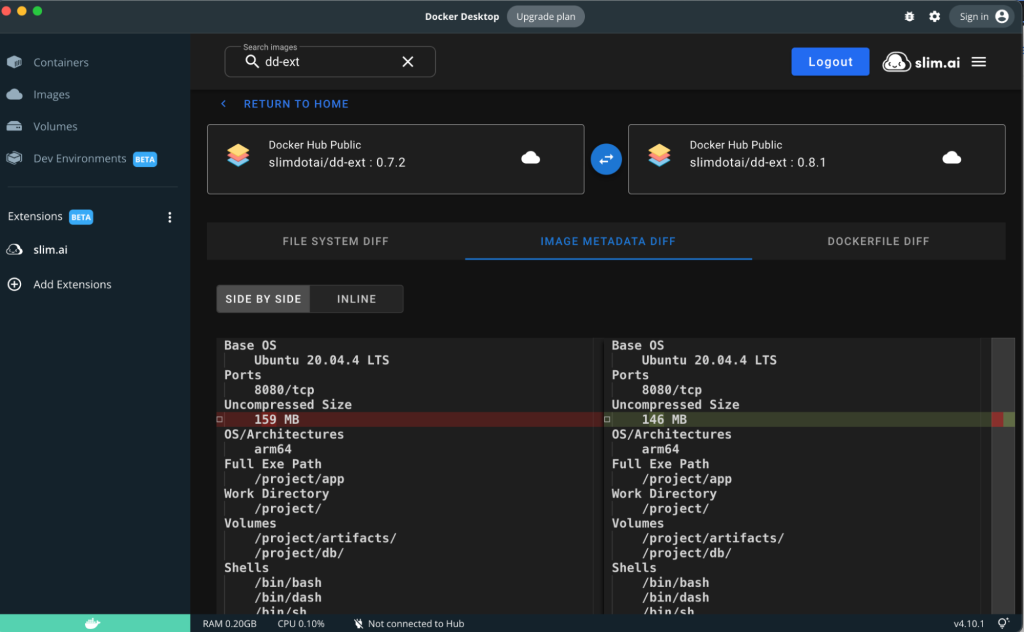Click left /bin/dash shell entry
Image resolution: width=1024 pixels, height=632 pixels.
coord(287,597)
